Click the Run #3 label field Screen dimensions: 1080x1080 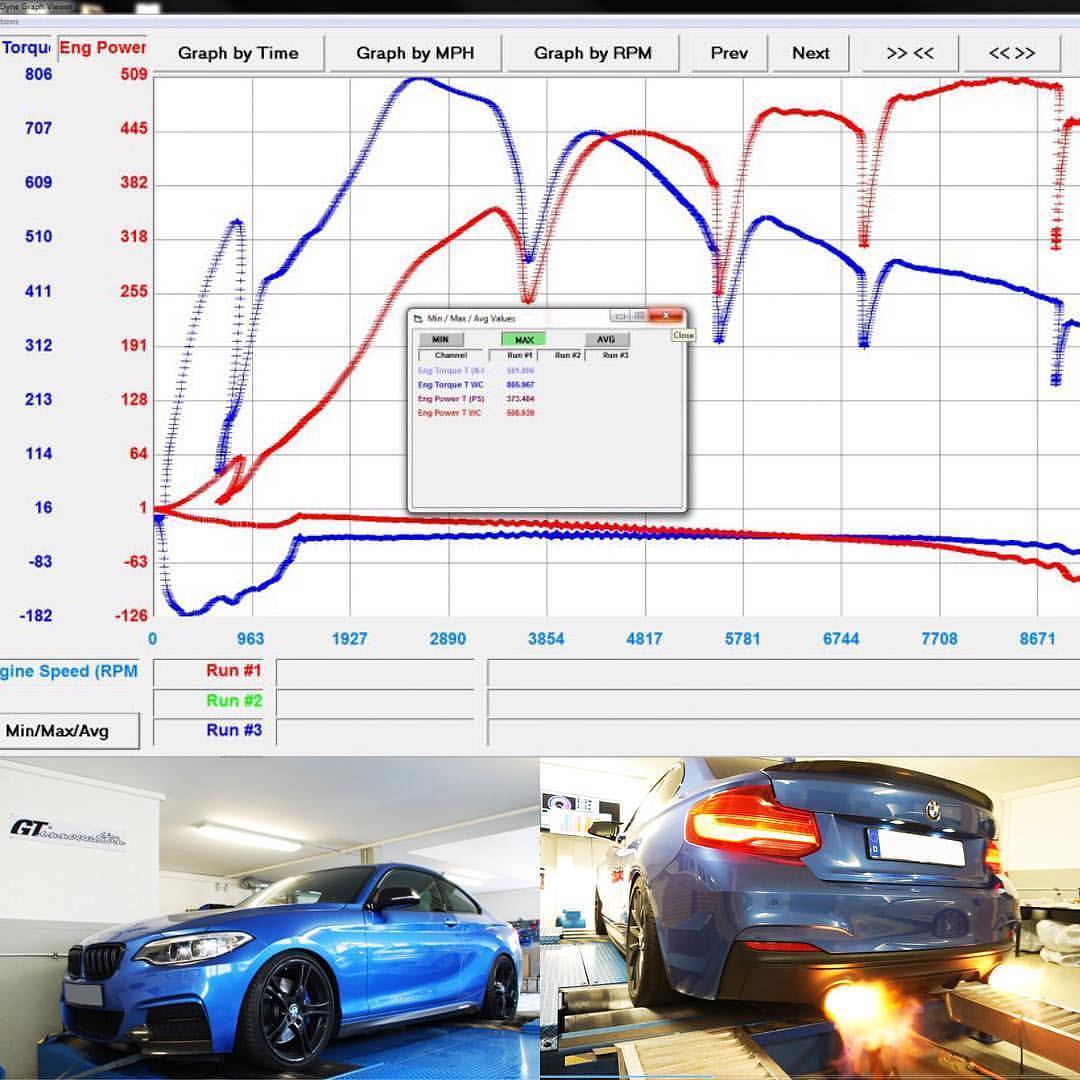(x=234, y=730)
